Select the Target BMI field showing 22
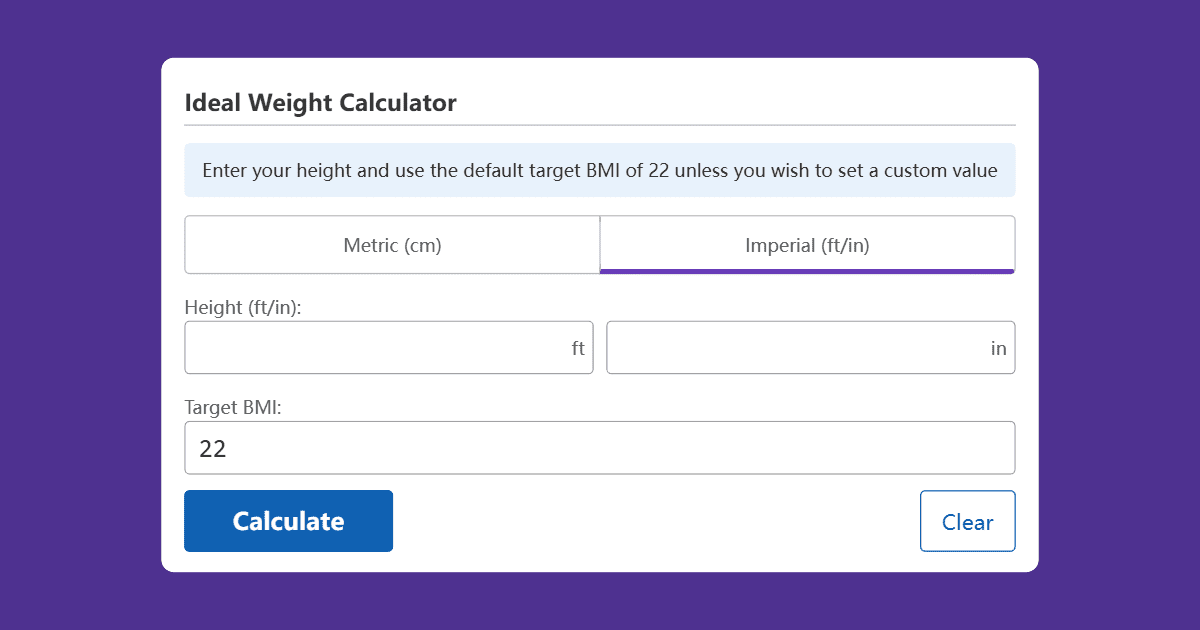 coord(600,447)
